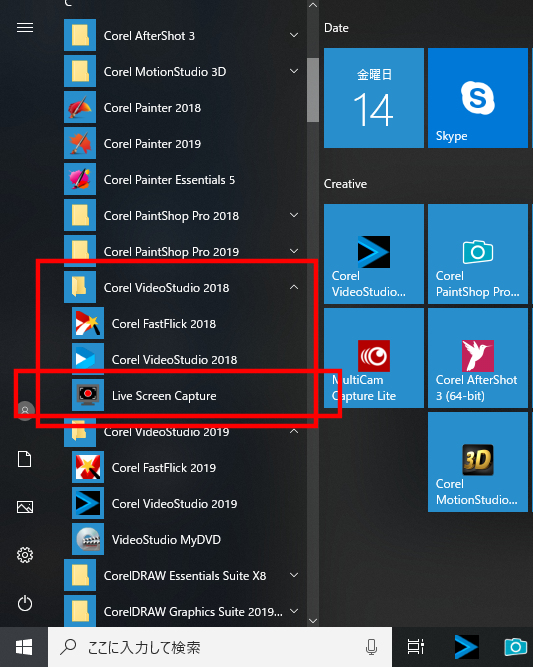Select Corel Painter 2018 label
The width and height of the screenshot is (533, 667).
(x=152, y=108)
